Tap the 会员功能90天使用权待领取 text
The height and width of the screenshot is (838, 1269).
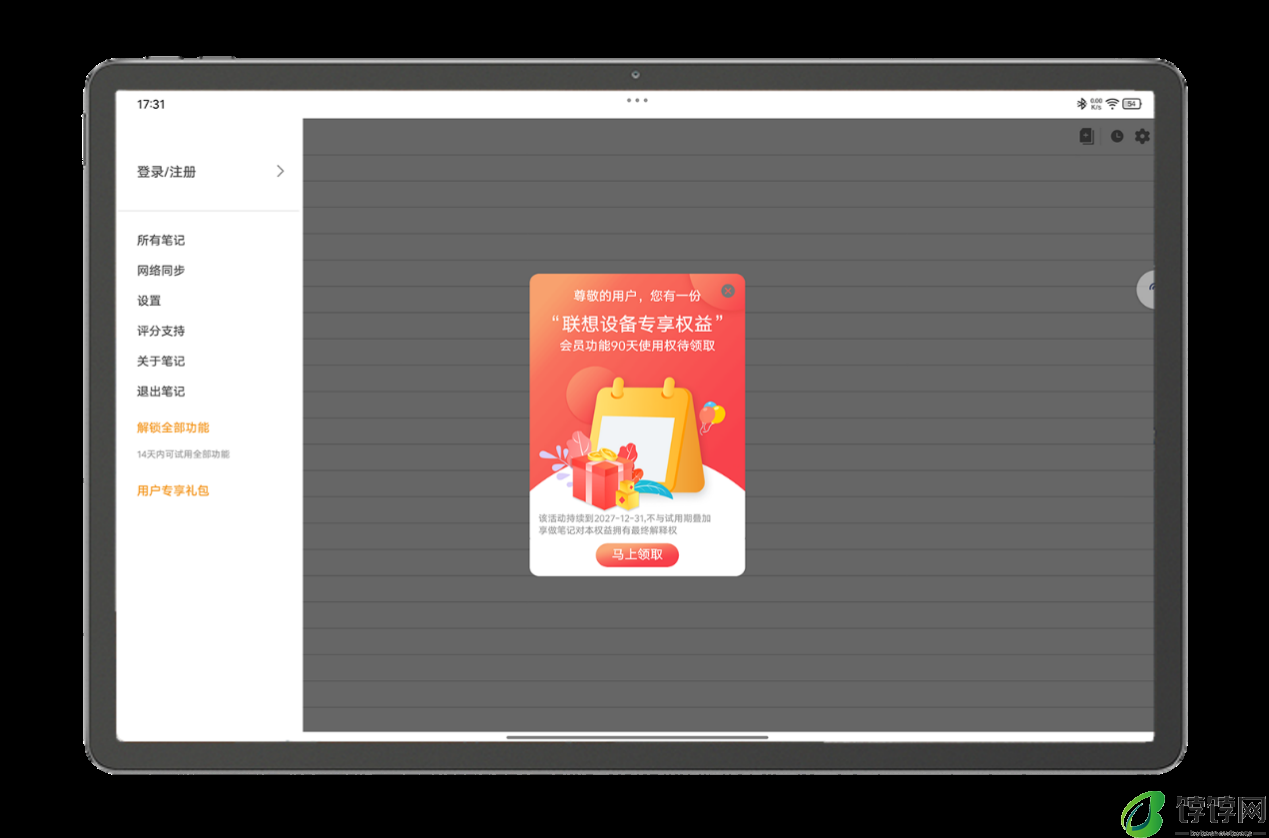tap(637, 346)
